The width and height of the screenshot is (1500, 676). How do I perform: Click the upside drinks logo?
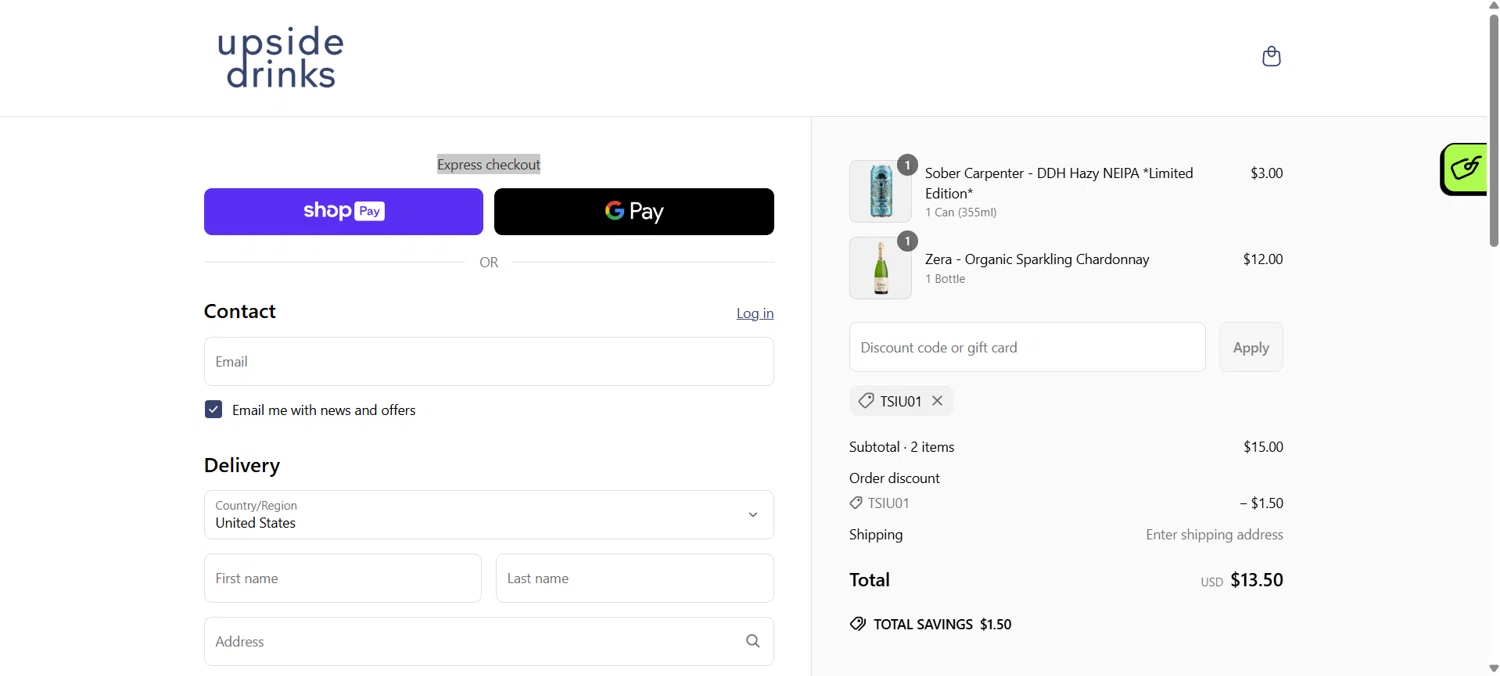pyautogui.click(x=281, y=58)
